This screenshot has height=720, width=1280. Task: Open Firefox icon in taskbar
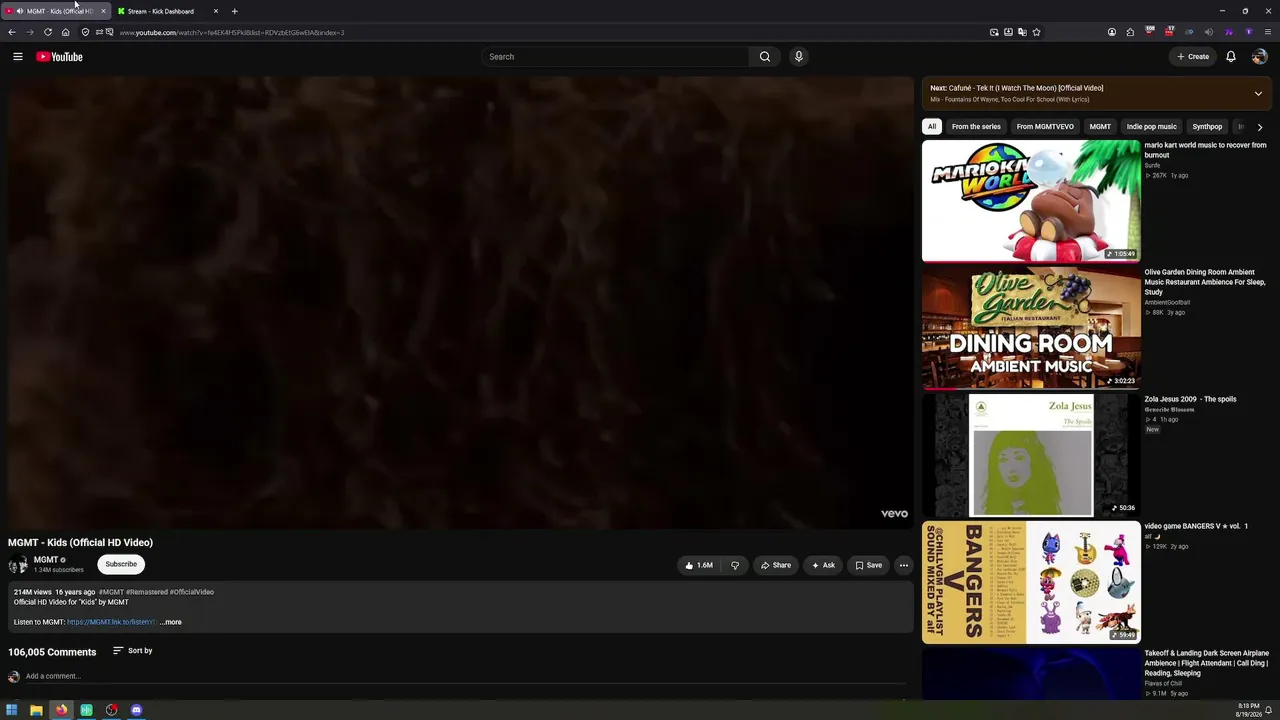pos(61,710)
